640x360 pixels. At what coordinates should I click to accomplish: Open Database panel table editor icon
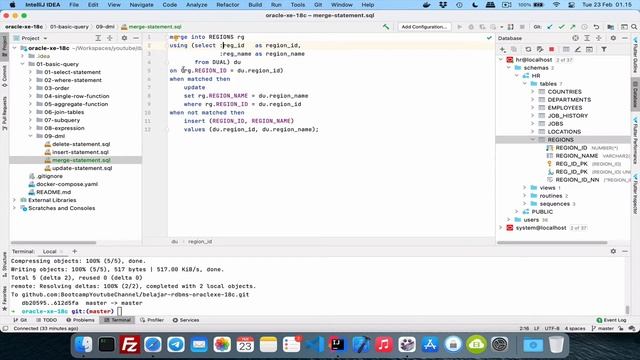tap(566, 49)
